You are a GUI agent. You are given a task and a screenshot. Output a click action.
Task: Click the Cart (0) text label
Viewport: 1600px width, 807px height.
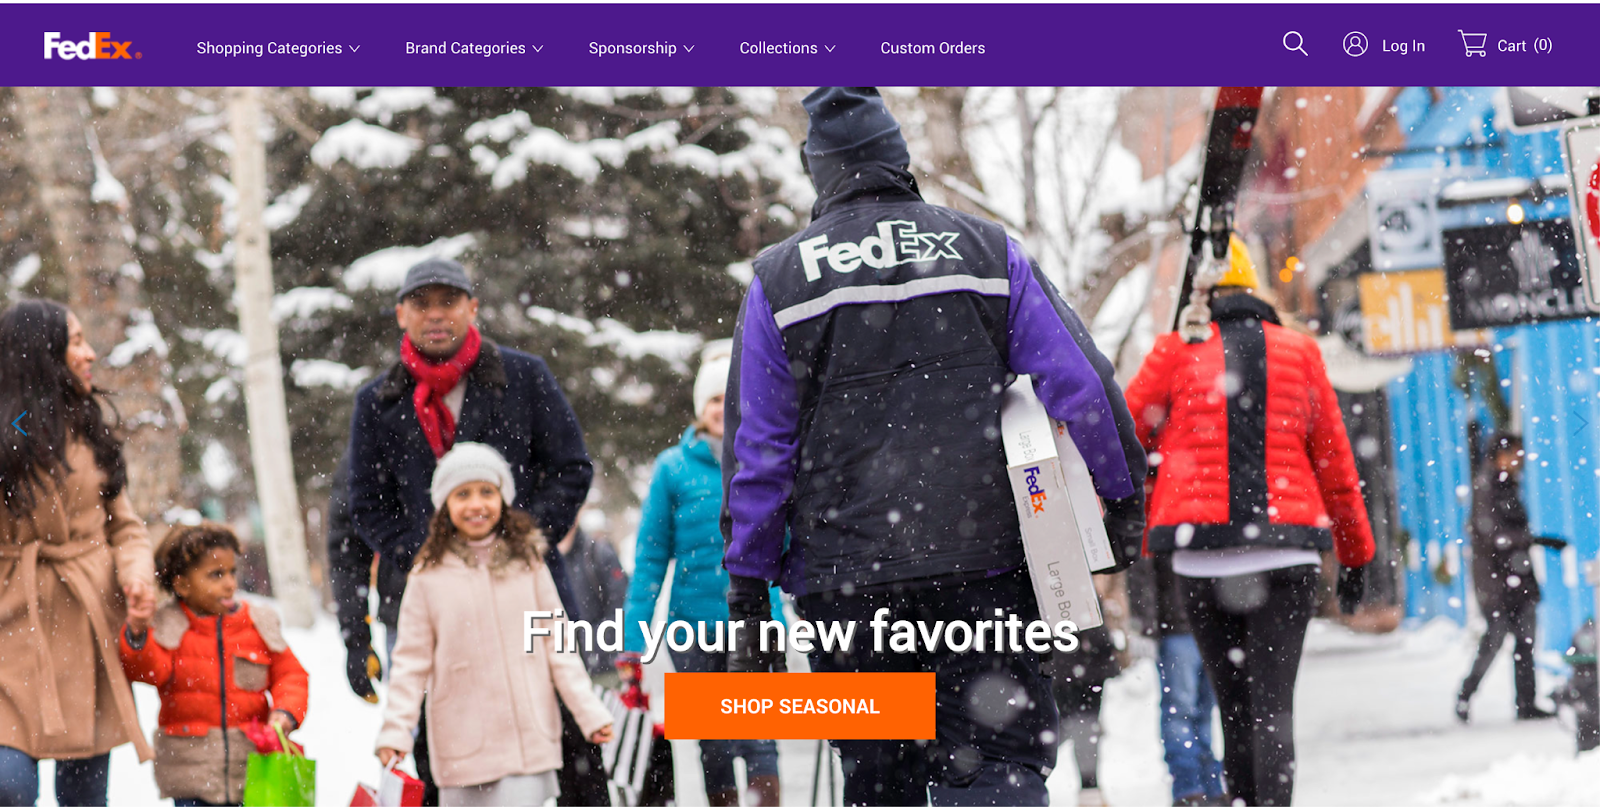(1524, 46)
